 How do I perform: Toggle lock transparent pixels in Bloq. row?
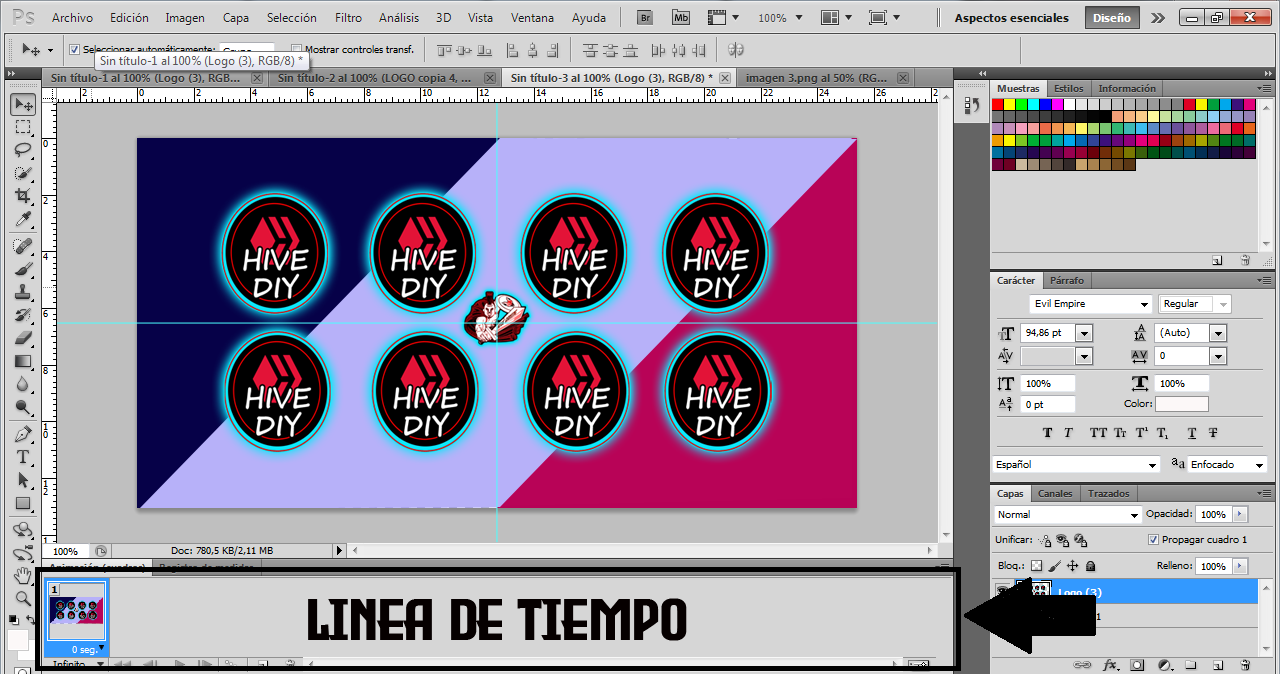[x=1036, y=566]
